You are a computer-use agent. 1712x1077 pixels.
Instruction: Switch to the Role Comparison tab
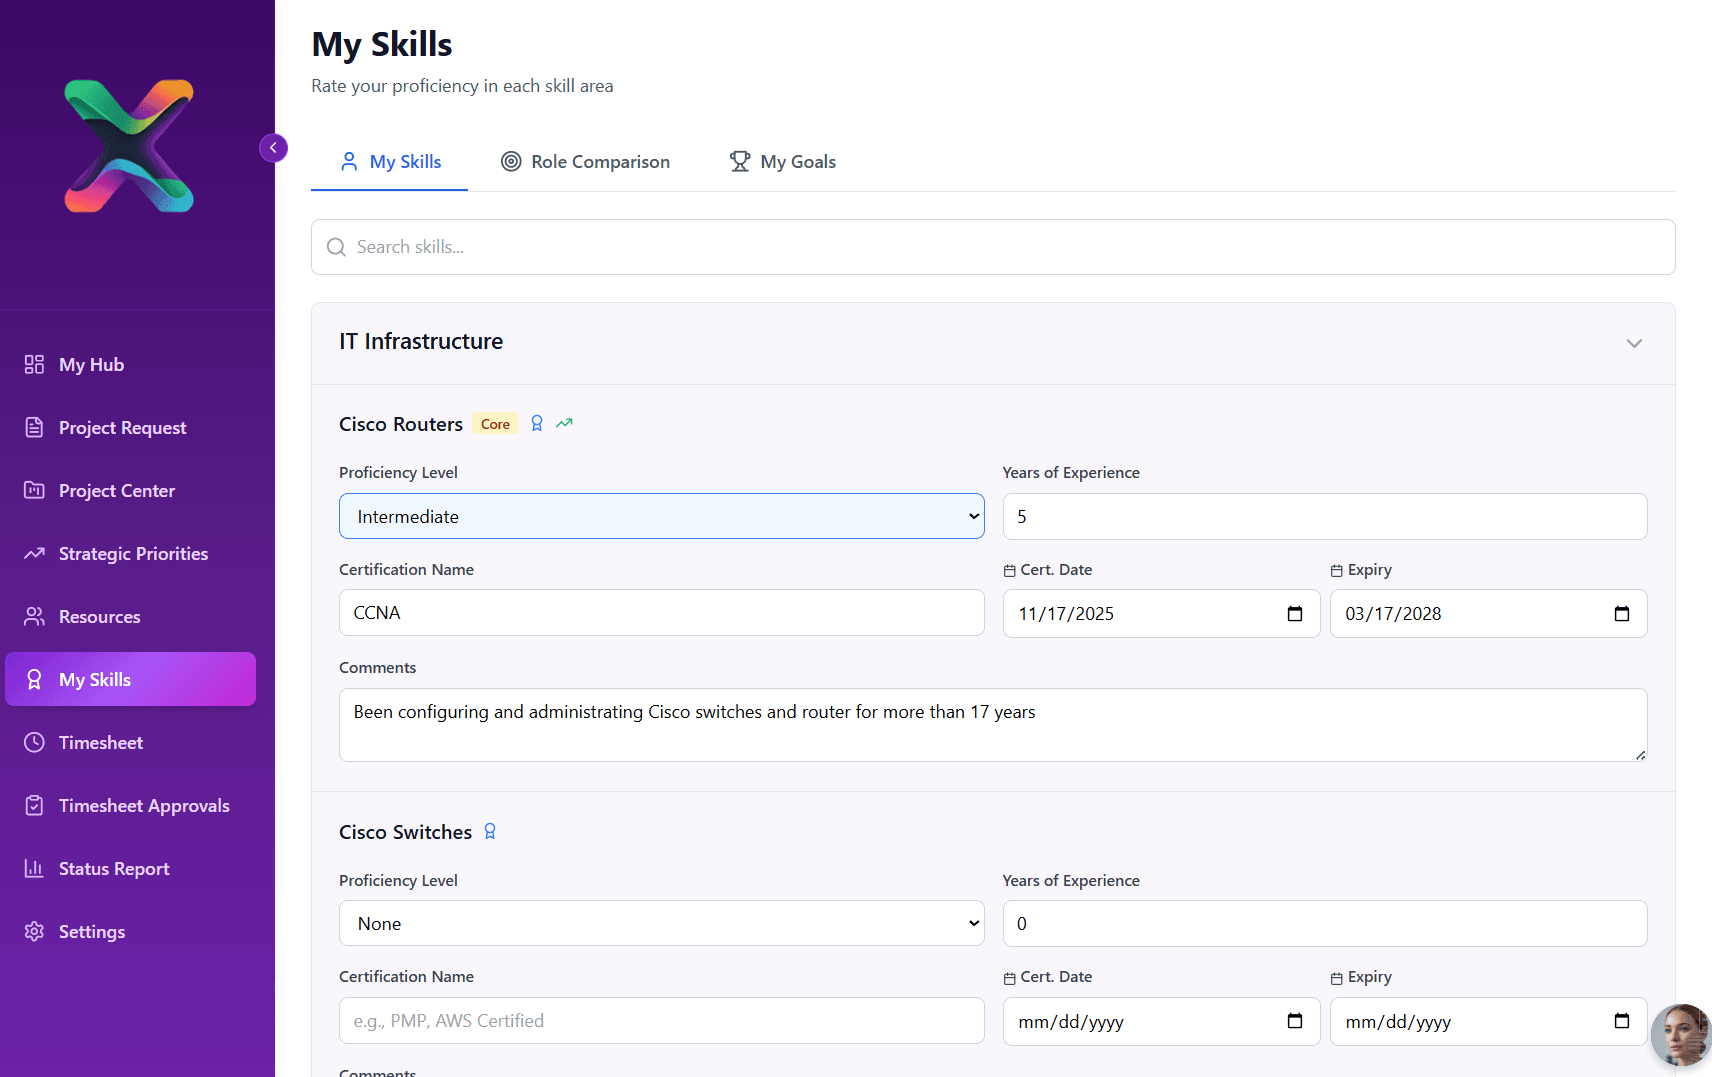pyautogui.click(x=585, y=162)
